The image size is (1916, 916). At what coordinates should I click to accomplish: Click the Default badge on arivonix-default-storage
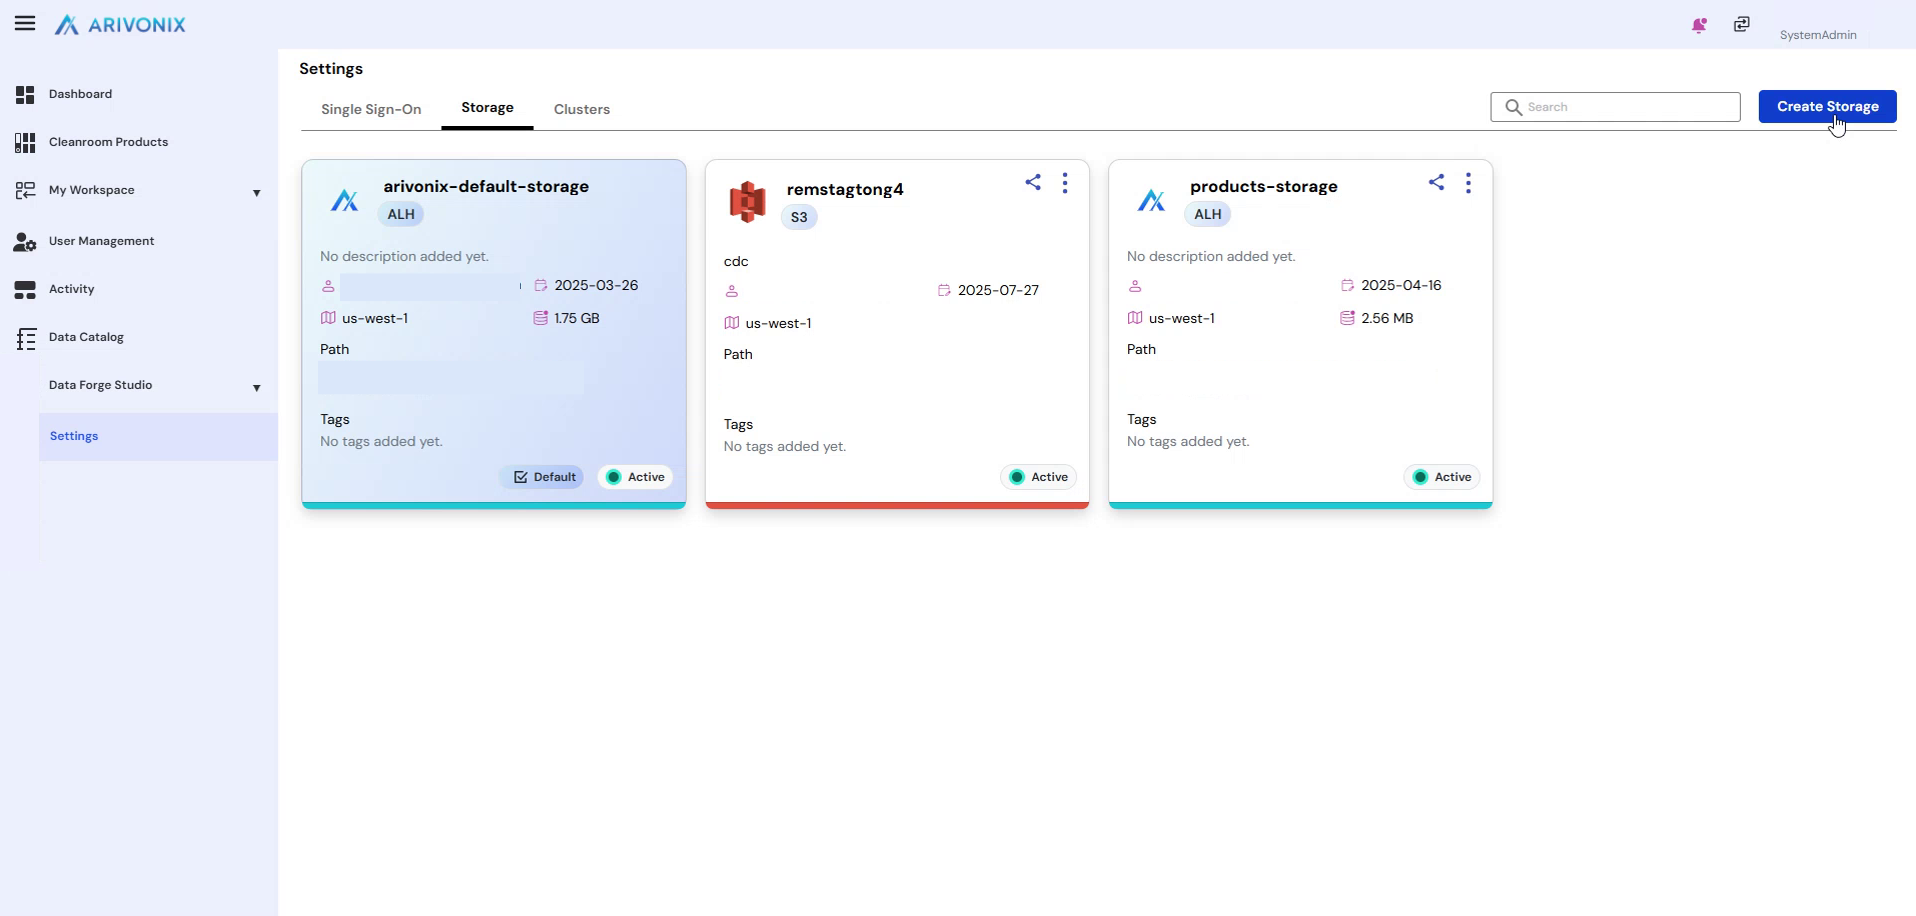coord(543,477)
